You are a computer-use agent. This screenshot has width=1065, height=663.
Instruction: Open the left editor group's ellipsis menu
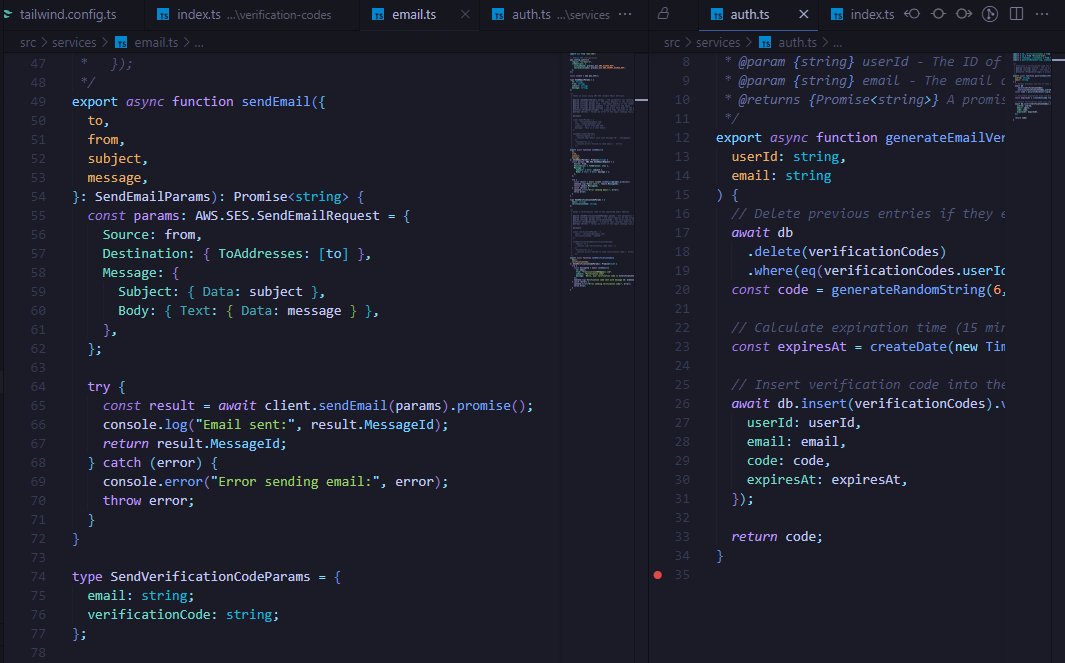coord(625,14)
